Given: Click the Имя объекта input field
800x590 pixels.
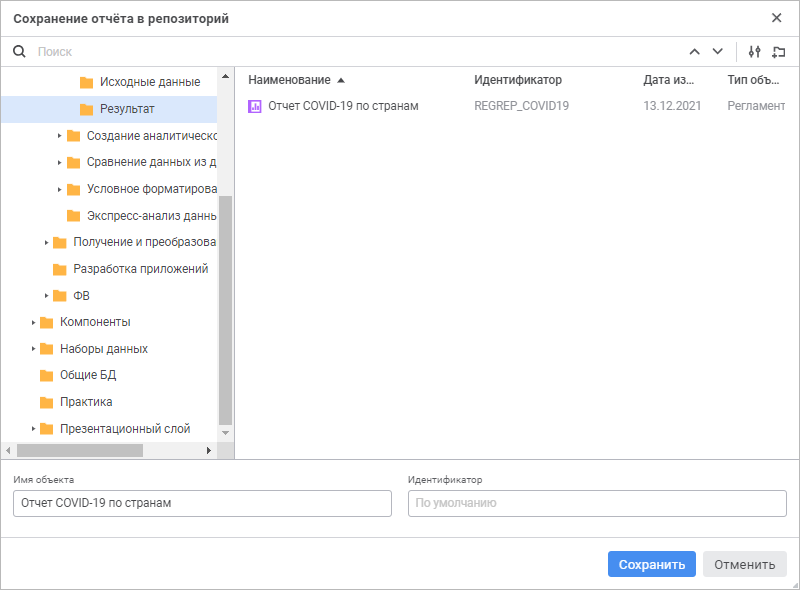Looking at the screenshot, I should pos(202,503).
